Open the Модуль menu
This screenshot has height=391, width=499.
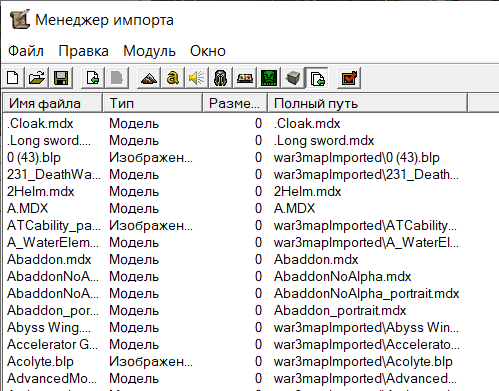click(x=149, y=51)
